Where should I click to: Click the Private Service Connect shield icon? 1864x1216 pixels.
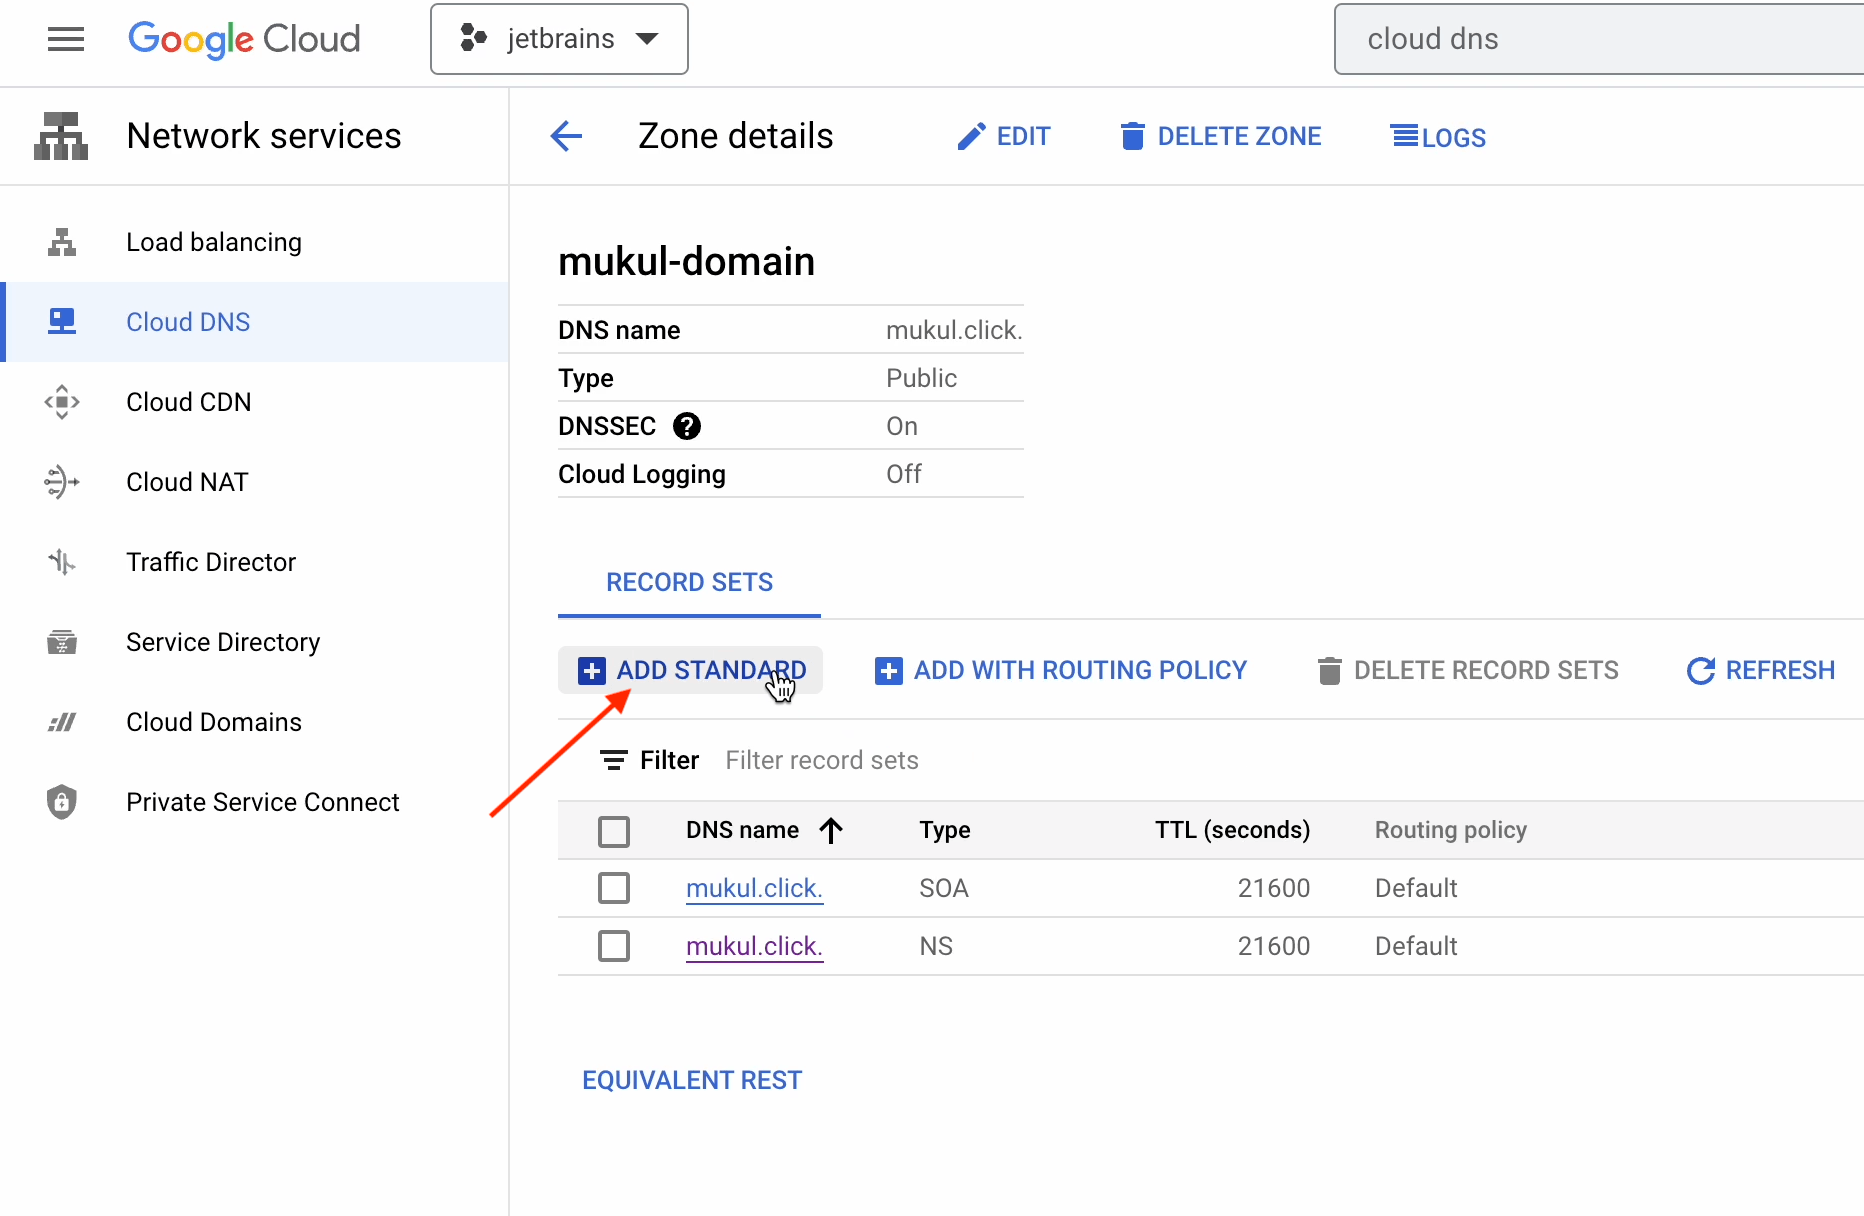pyautogui.click(x=62, y=802)
